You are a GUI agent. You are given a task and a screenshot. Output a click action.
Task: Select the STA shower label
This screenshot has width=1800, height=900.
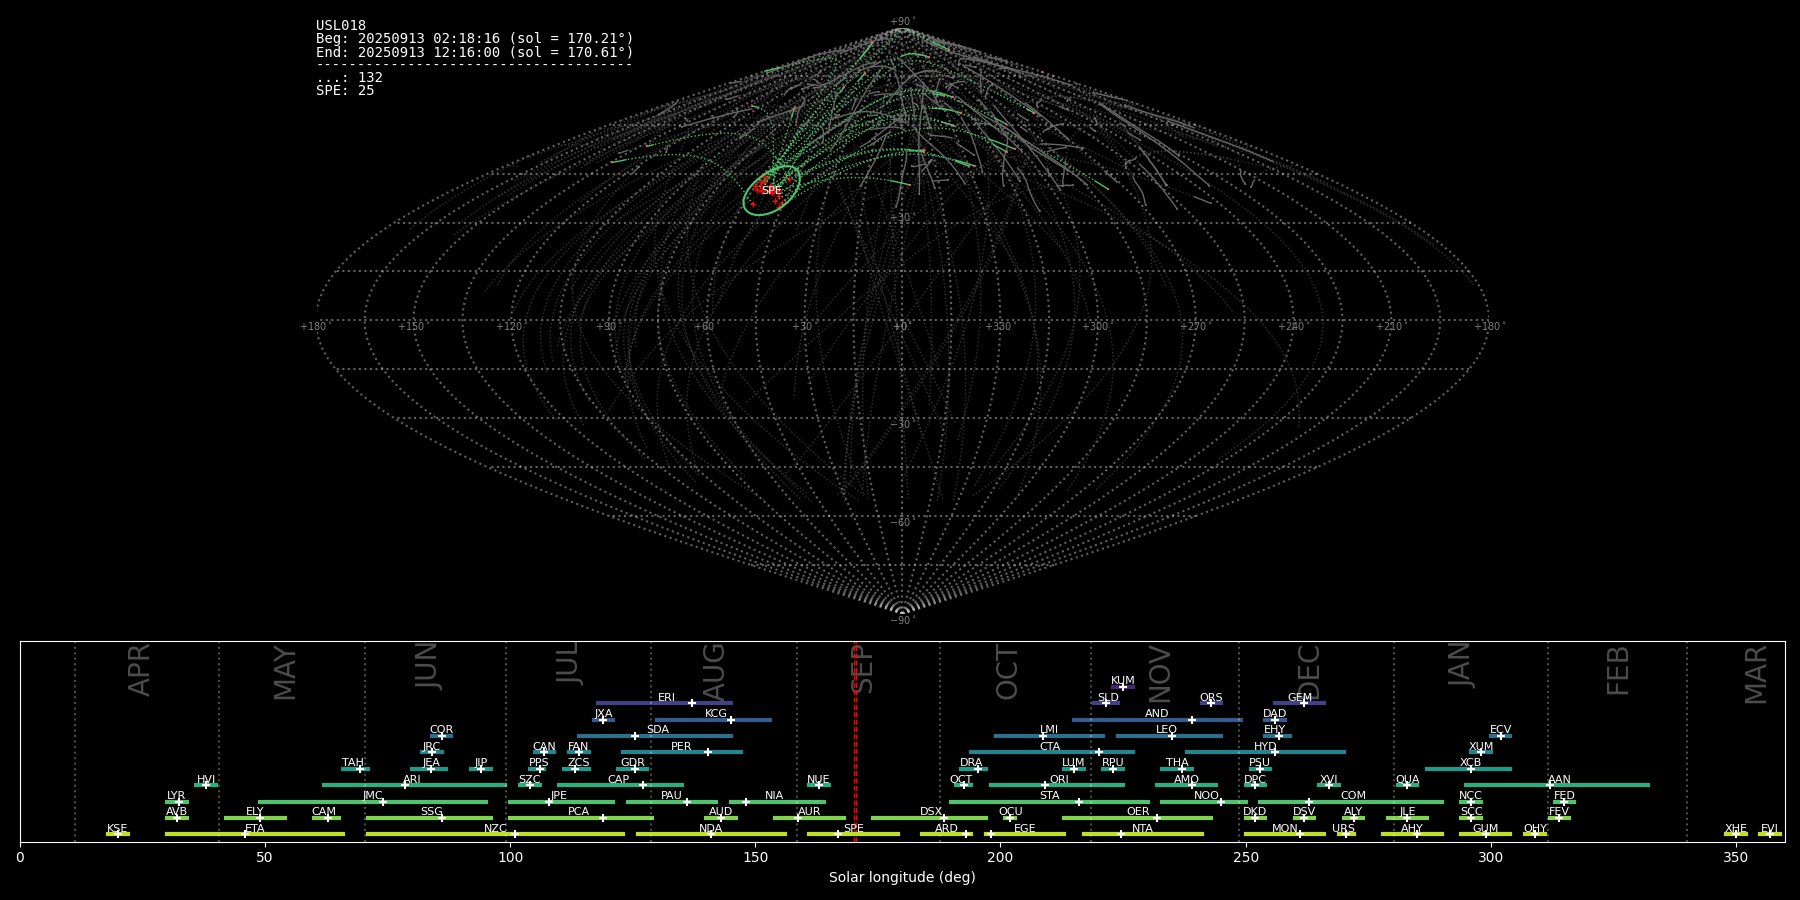pos(1049,796)
